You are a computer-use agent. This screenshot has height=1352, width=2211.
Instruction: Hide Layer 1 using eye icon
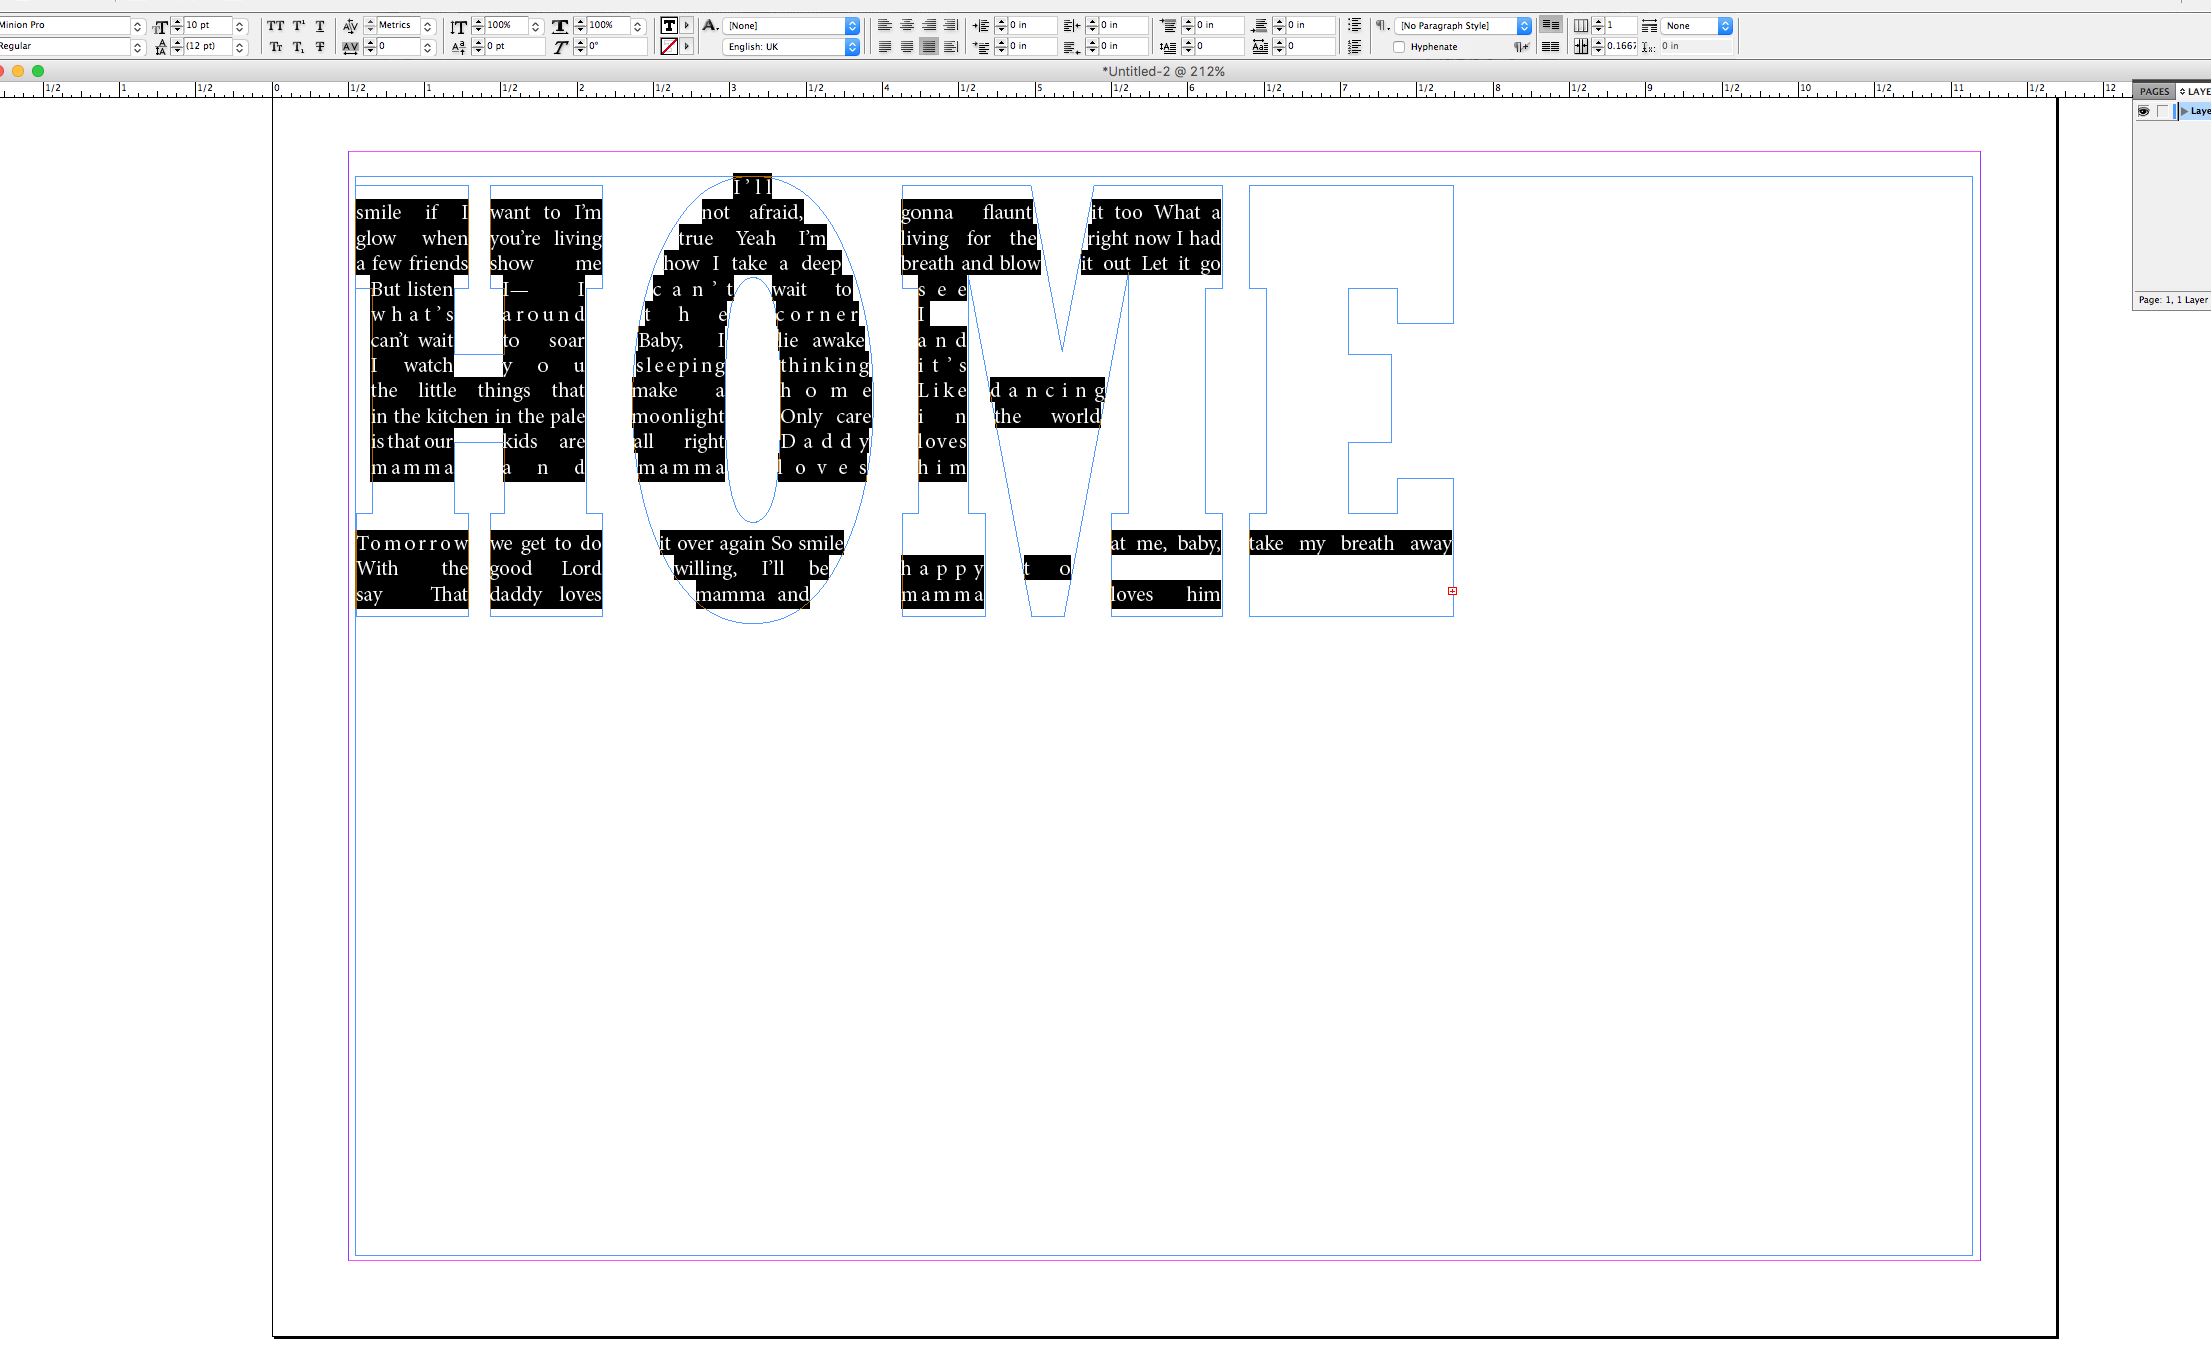click(x=2143, y=111)
